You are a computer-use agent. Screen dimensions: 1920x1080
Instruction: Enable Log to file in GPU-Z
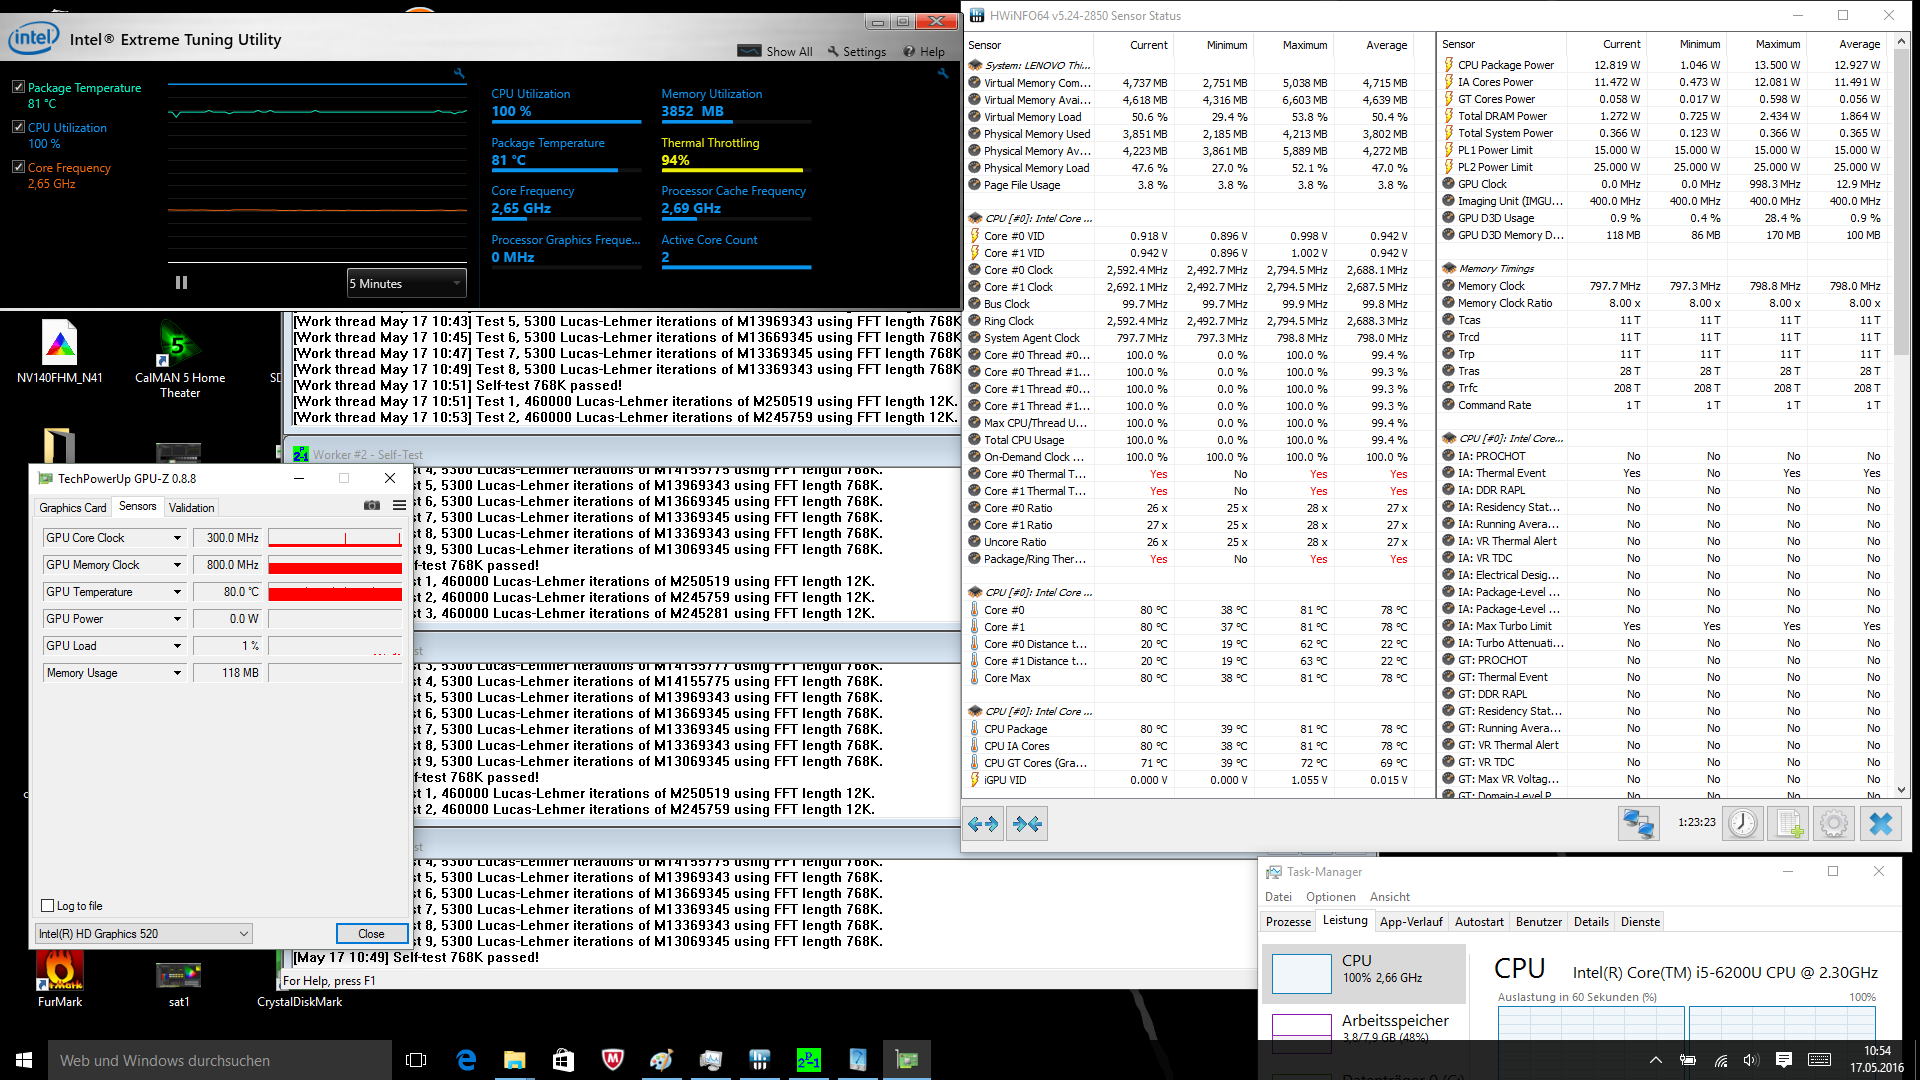(47, 906)
